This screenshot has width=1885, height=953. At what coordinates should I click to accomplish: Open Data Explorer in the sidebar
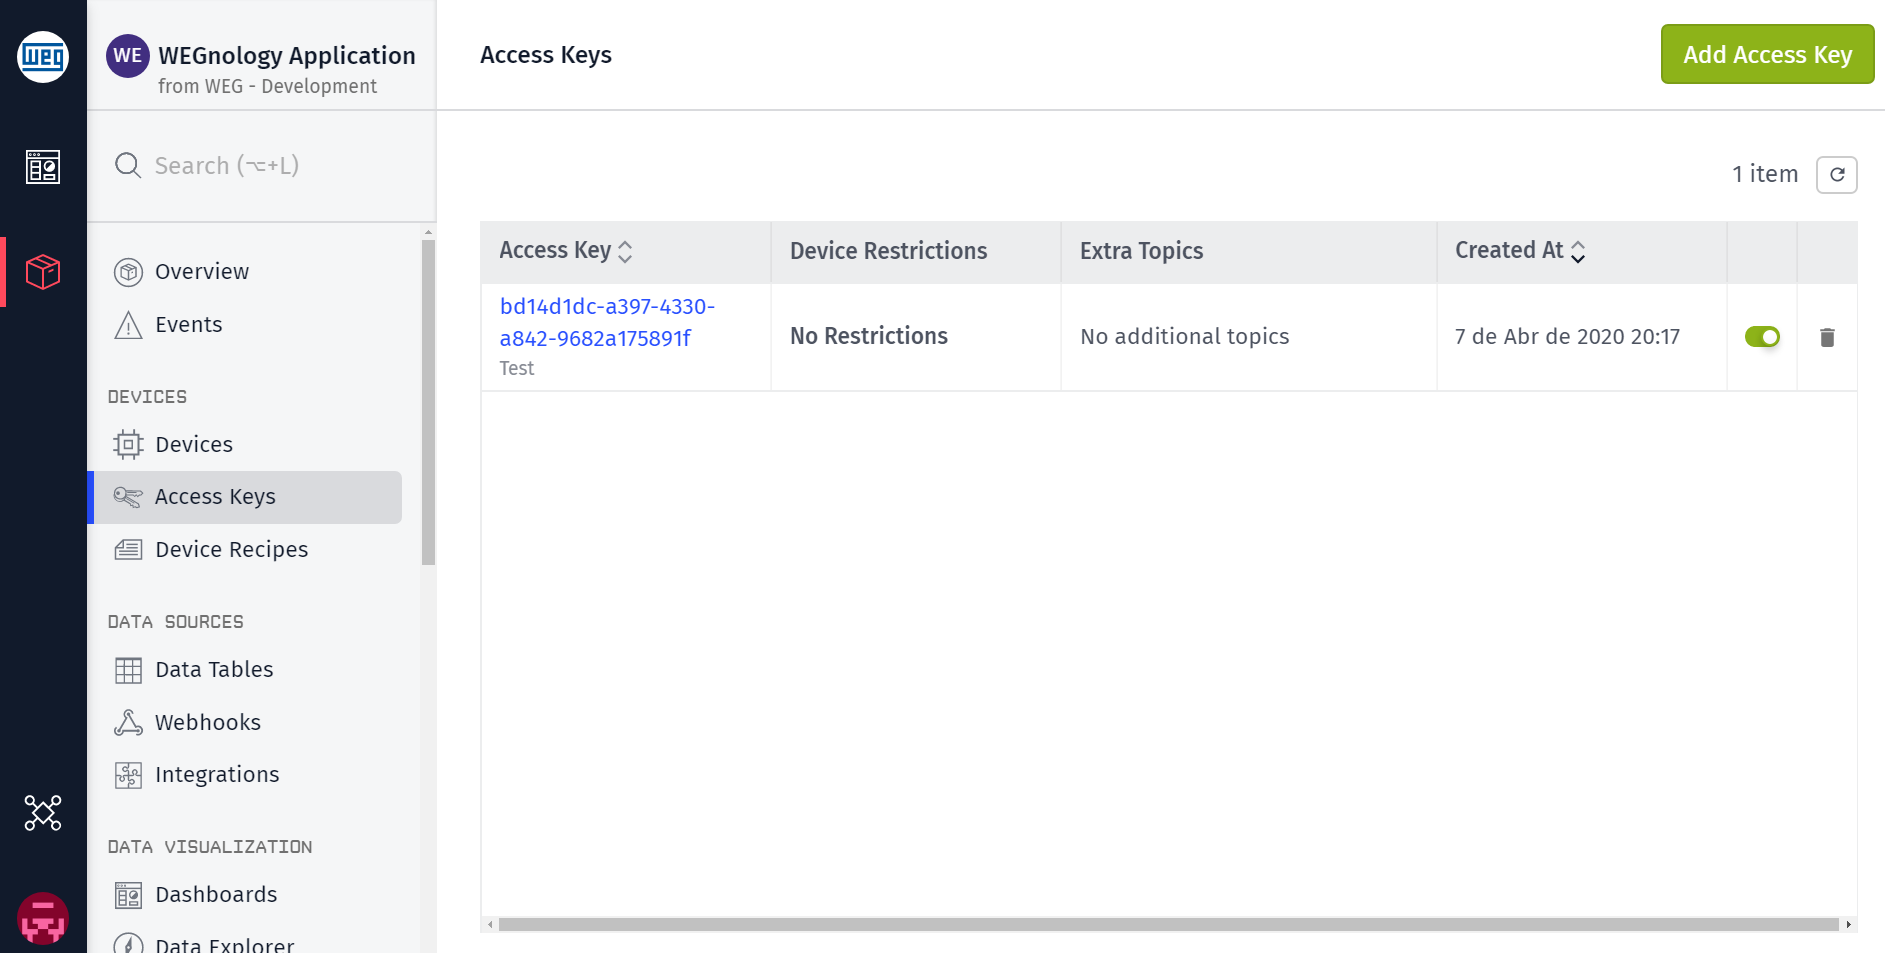224,945
